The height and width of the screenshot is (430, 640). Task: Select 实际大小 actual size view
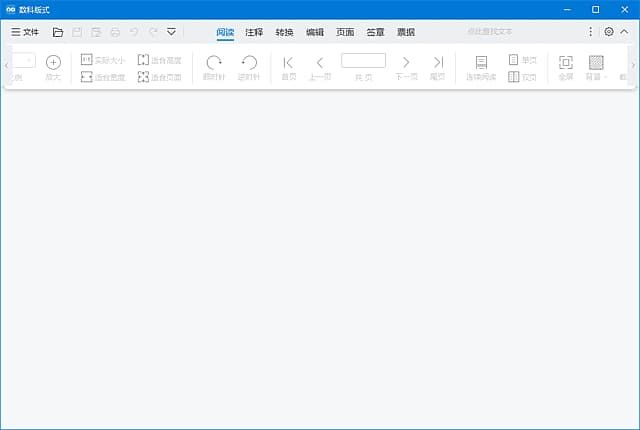point(103,60)
